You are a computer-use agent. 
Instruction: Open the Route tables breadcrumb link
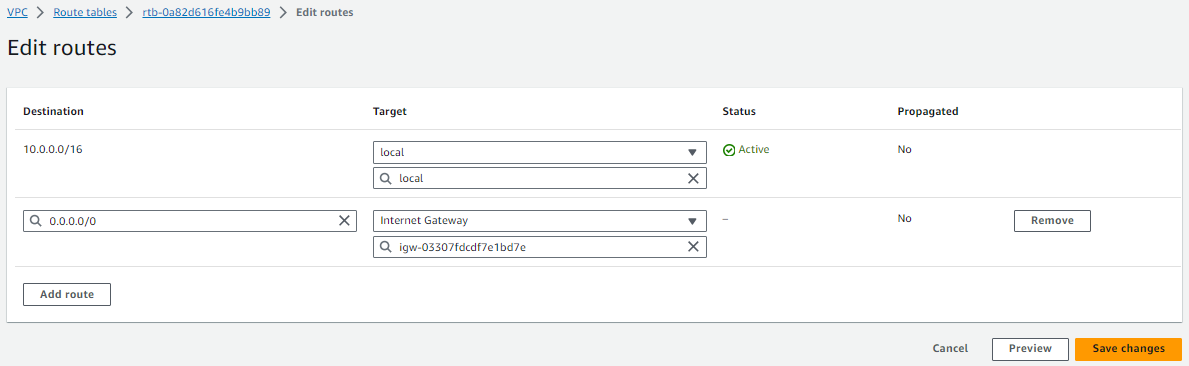pyautogui.click(x=85, y=13)
